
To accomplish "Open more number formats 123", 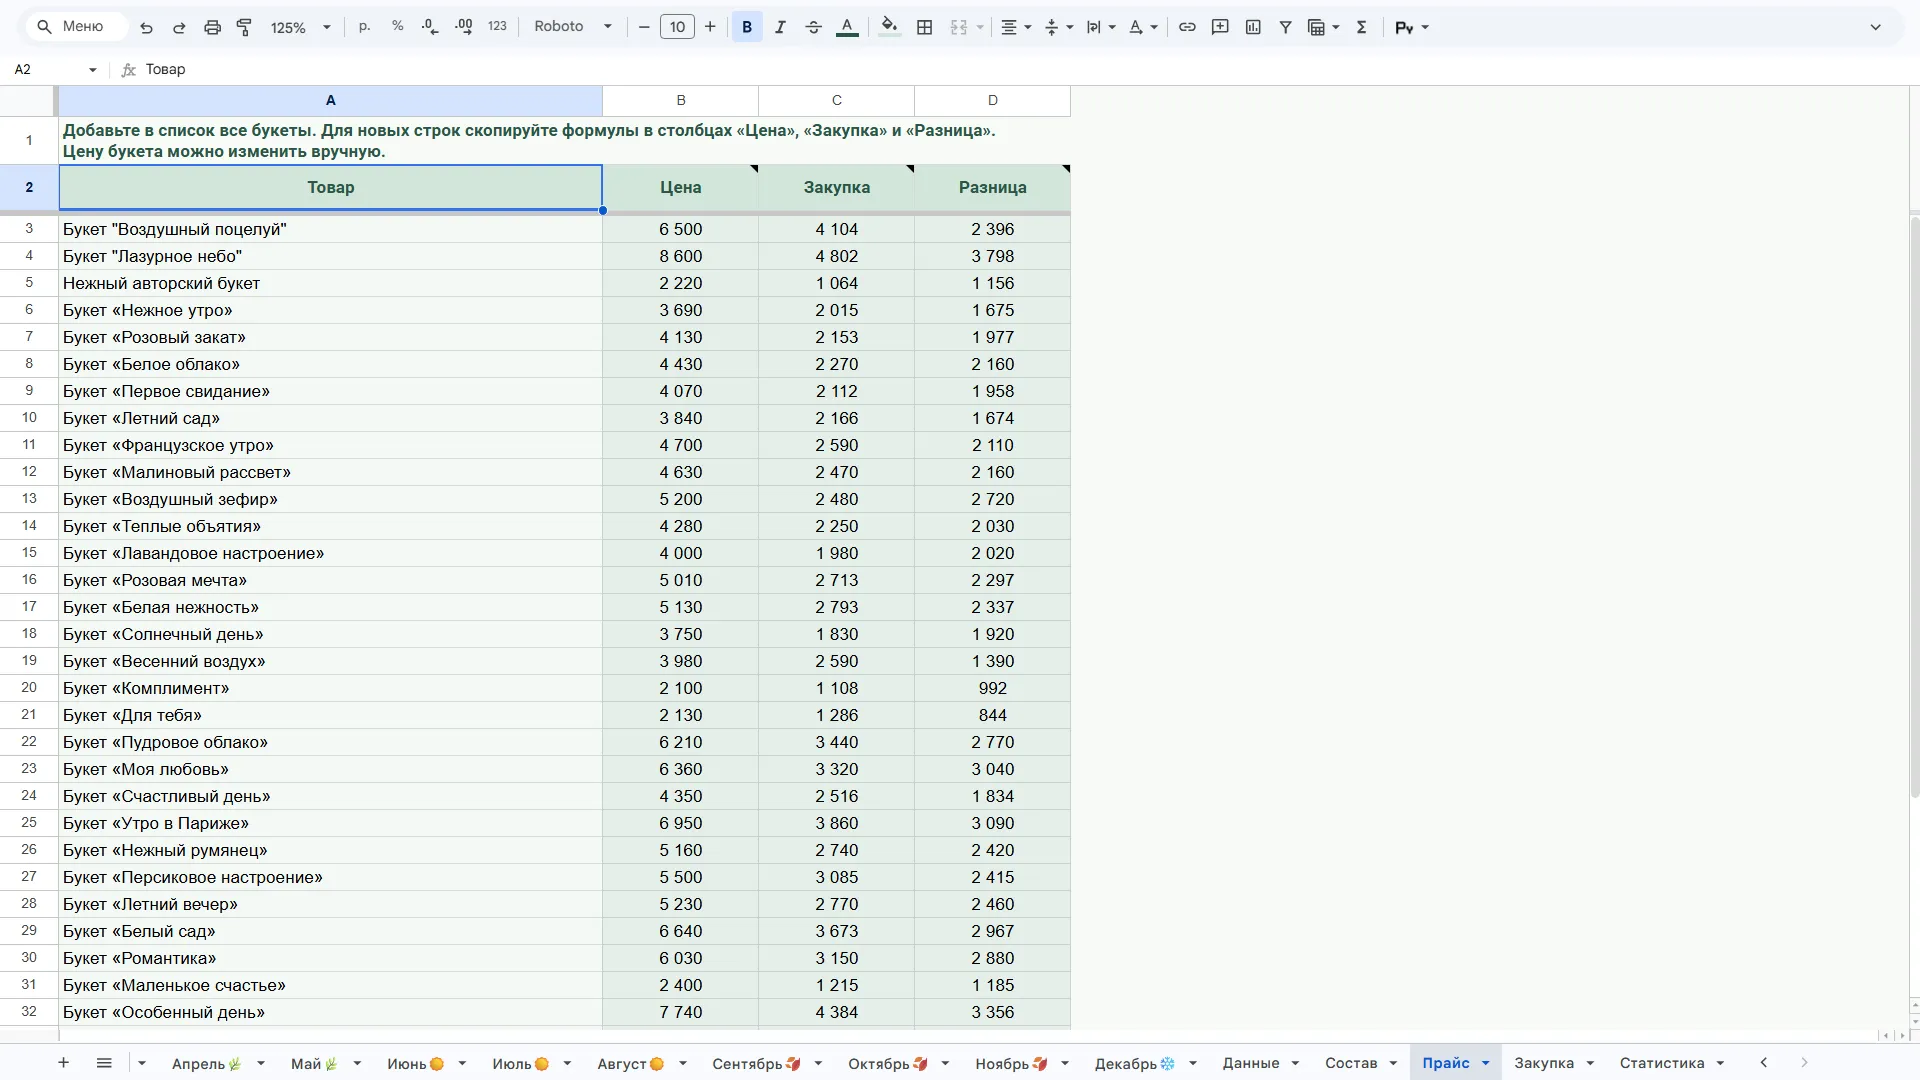I will tap(498, 27).
